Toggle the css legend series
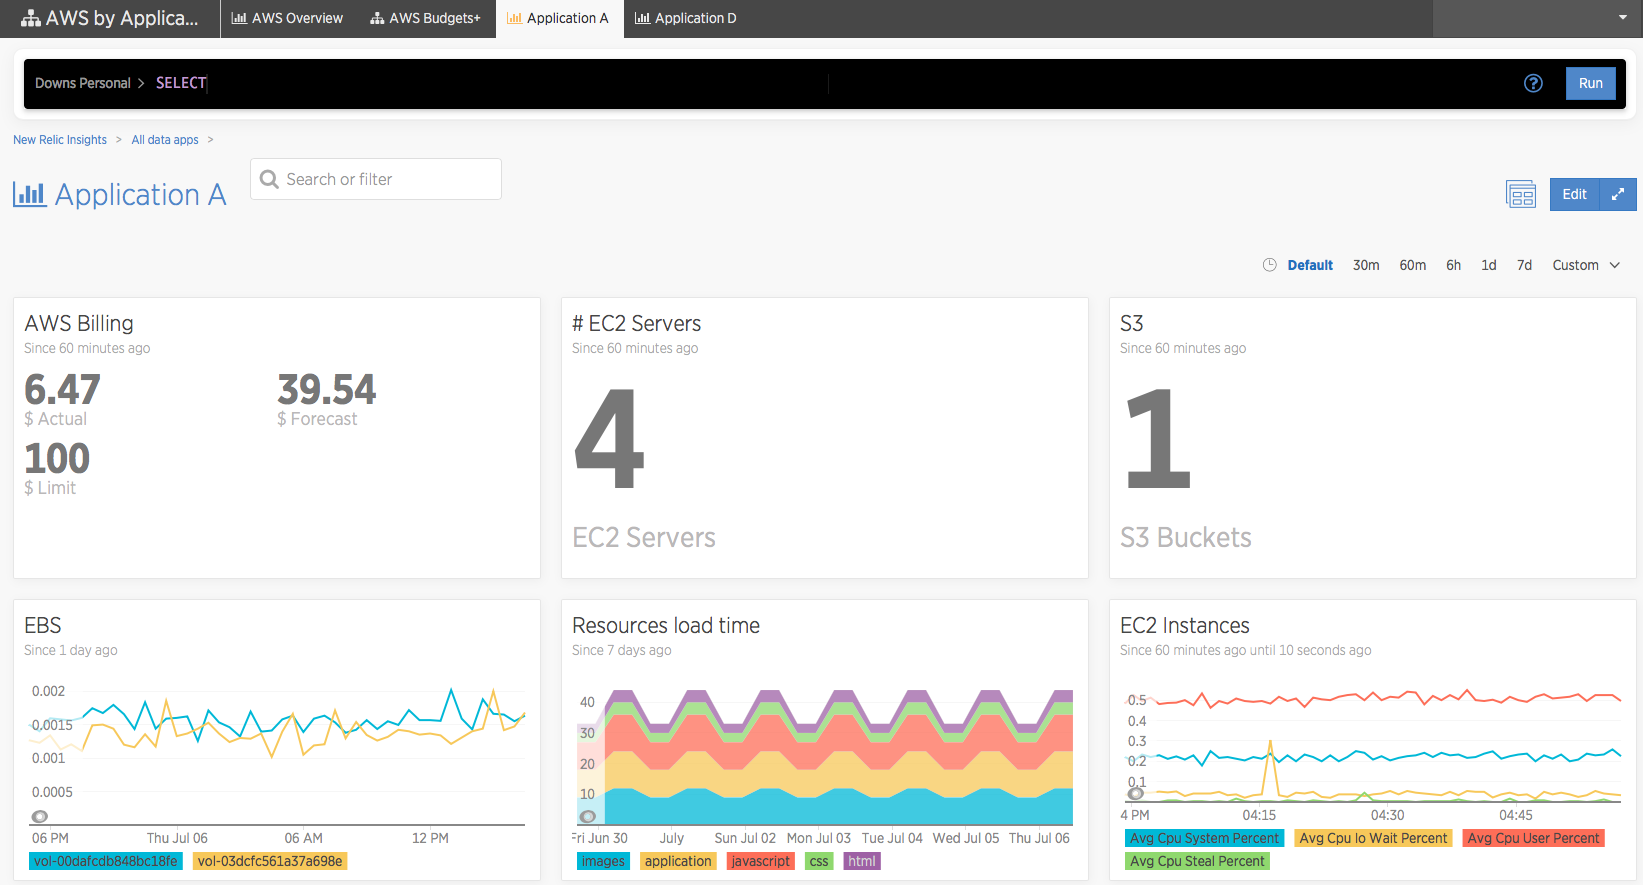Image resolution: width=1643 pixels, height=885 pixels. [x=819, y=861]
